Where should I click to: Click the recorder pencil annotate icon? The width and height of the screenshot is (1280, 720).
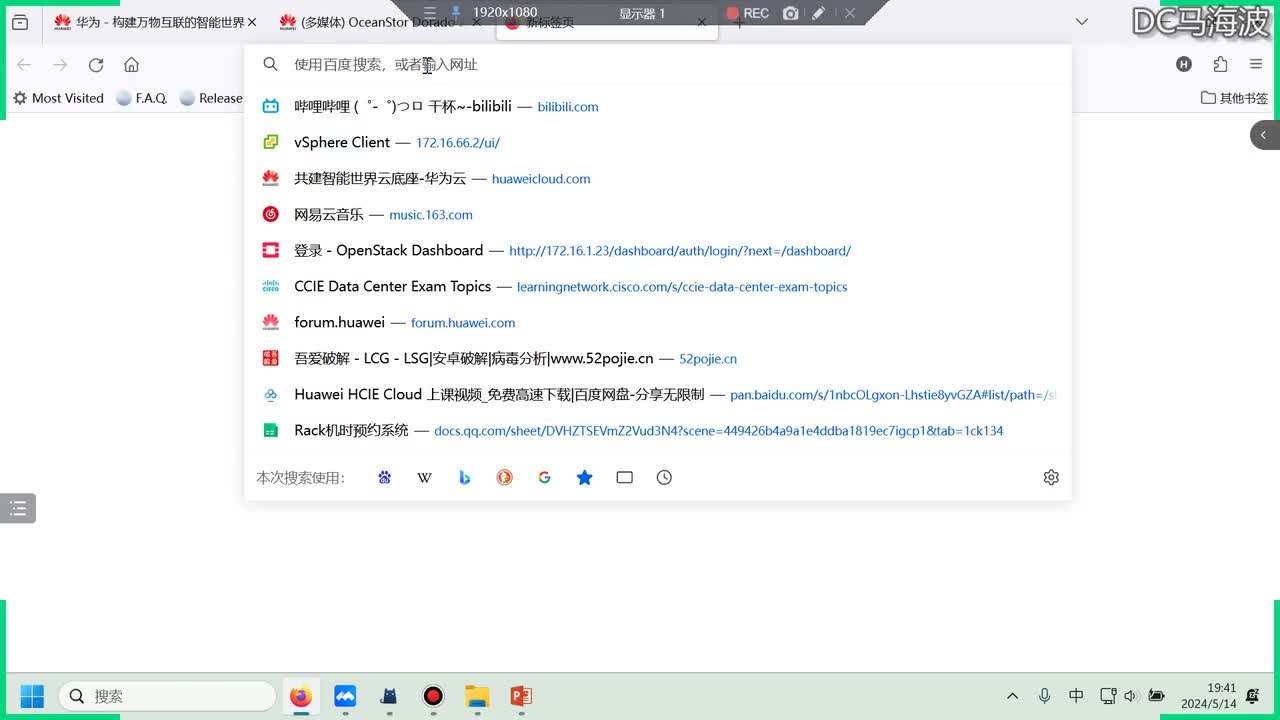click(819, 13)
